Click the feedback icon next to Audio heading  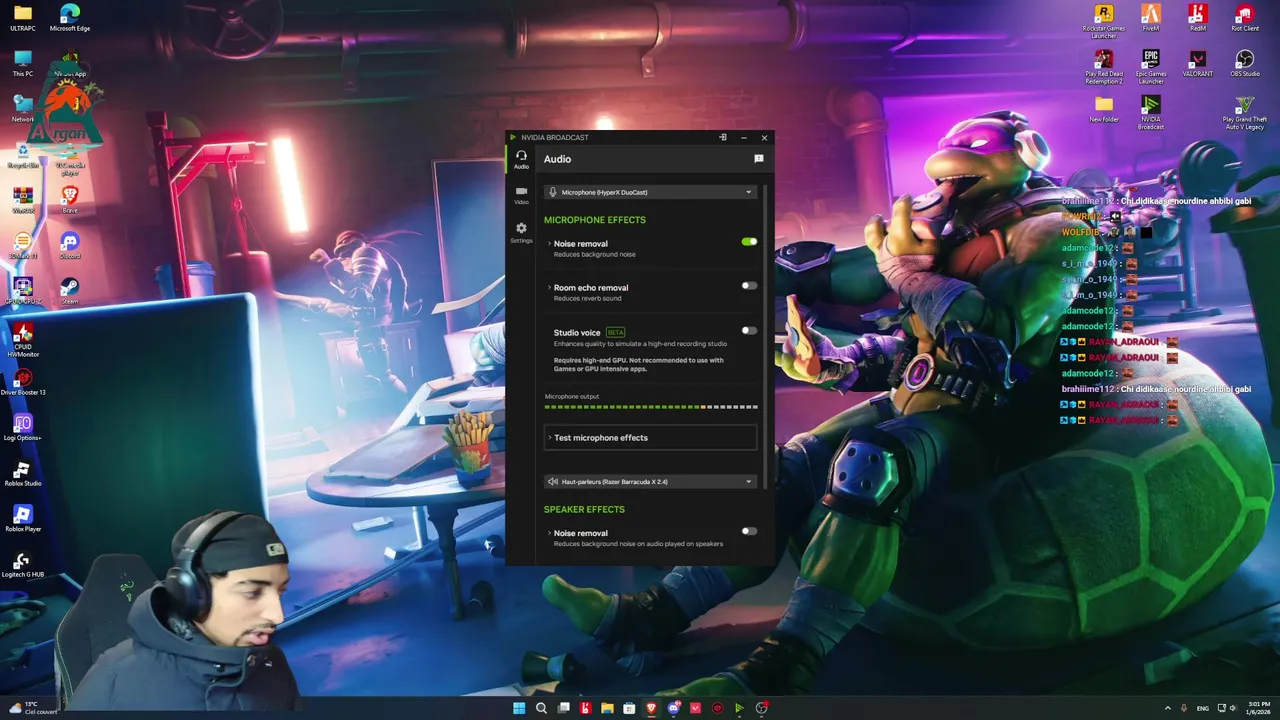point(758,159)
